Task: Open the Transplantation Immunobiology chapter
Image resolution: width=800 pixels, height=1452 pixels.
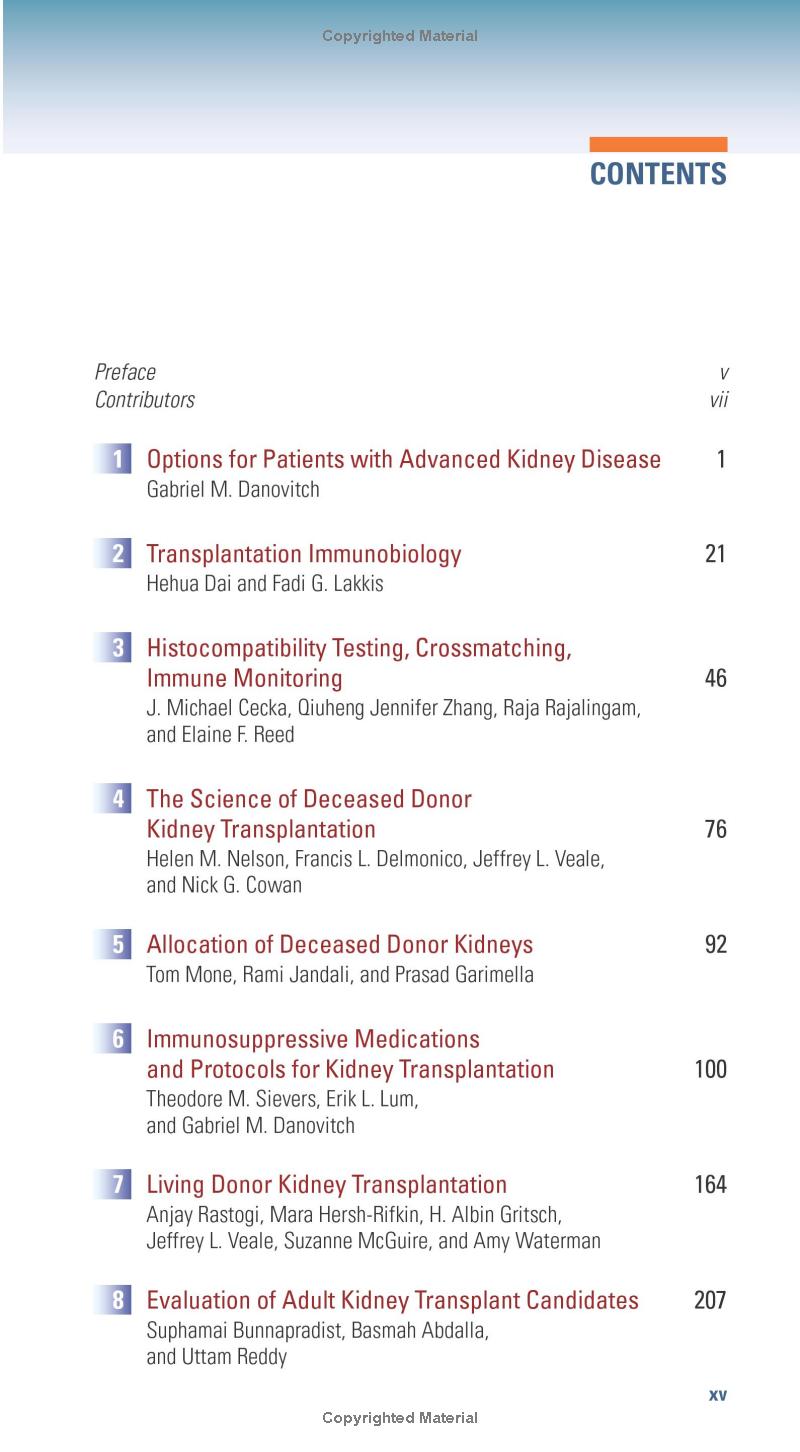Action: (303, 554)
